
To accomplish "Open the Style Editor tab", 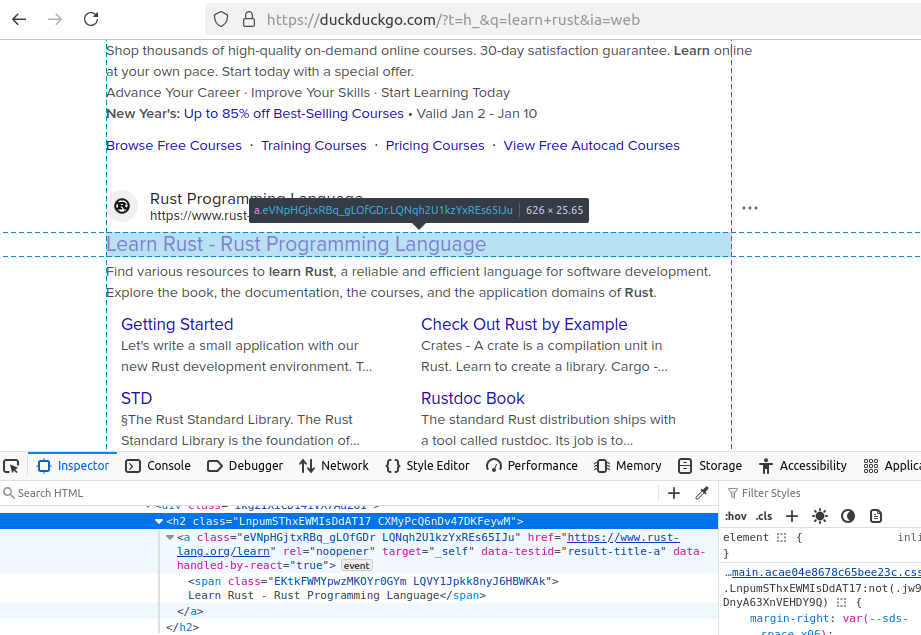I will click(x=428, y=466).
